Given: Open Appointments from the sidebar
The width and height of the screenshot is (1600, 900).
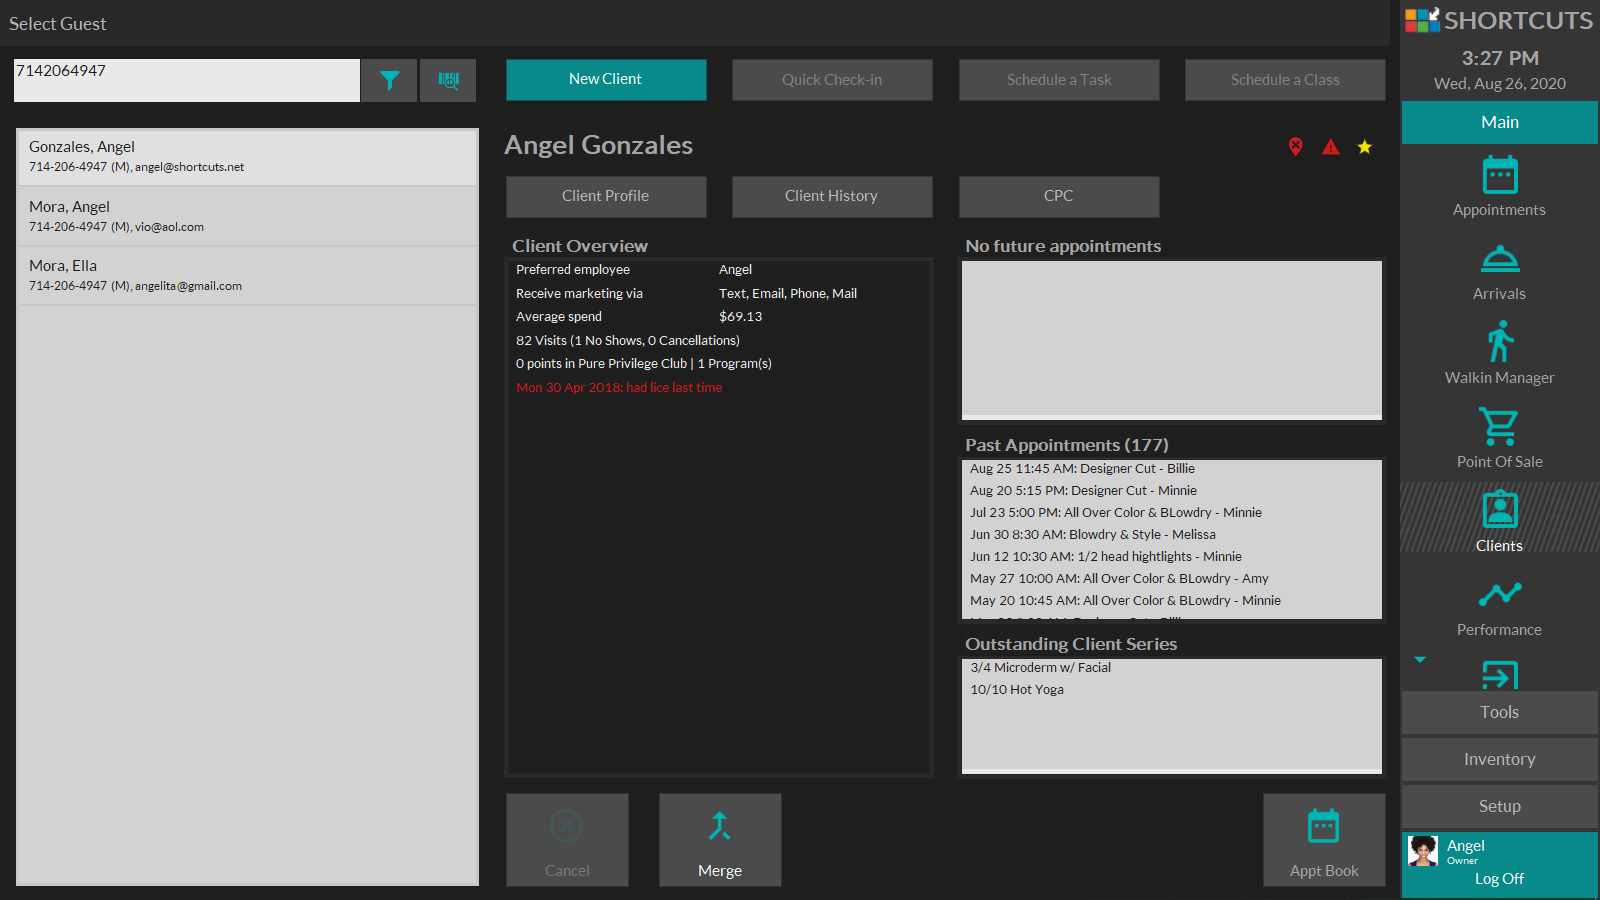Looking at the screenshot, I should point(1499,187).
